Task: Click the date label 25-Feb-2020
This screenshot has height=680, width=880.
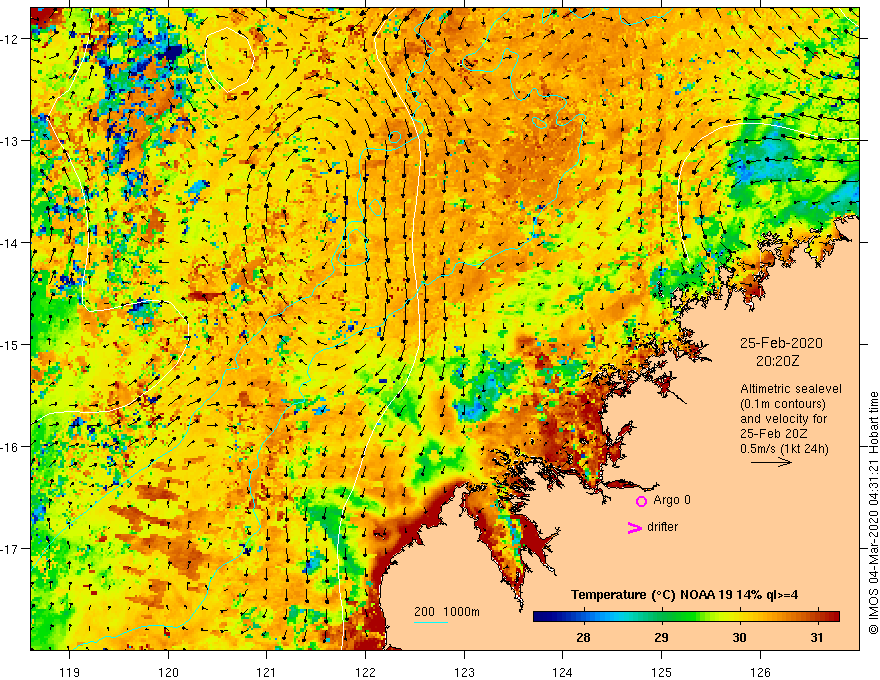Action: [781, 343]
